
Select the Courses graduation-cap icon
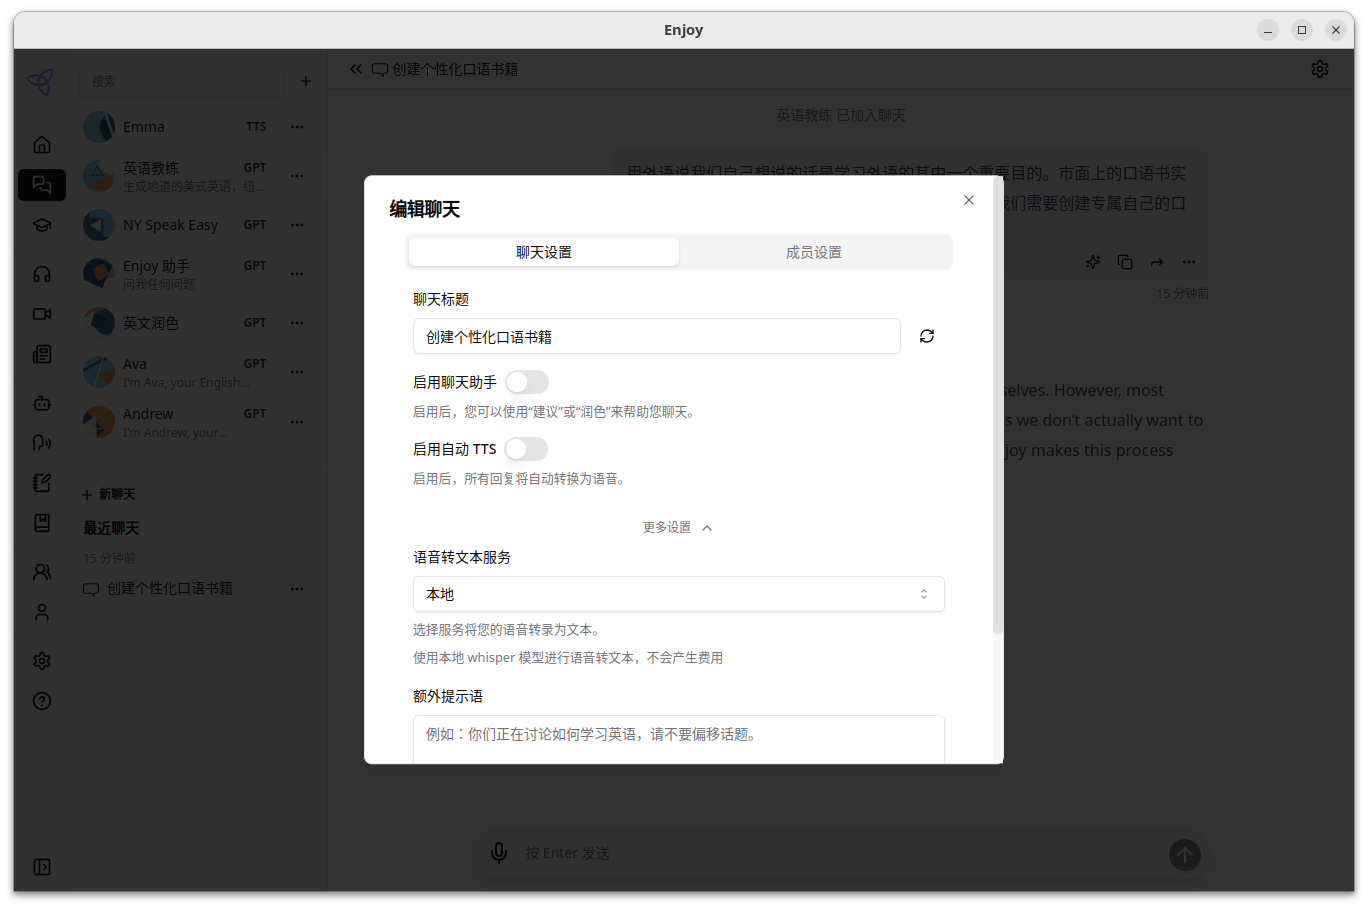tap(42, 224)
